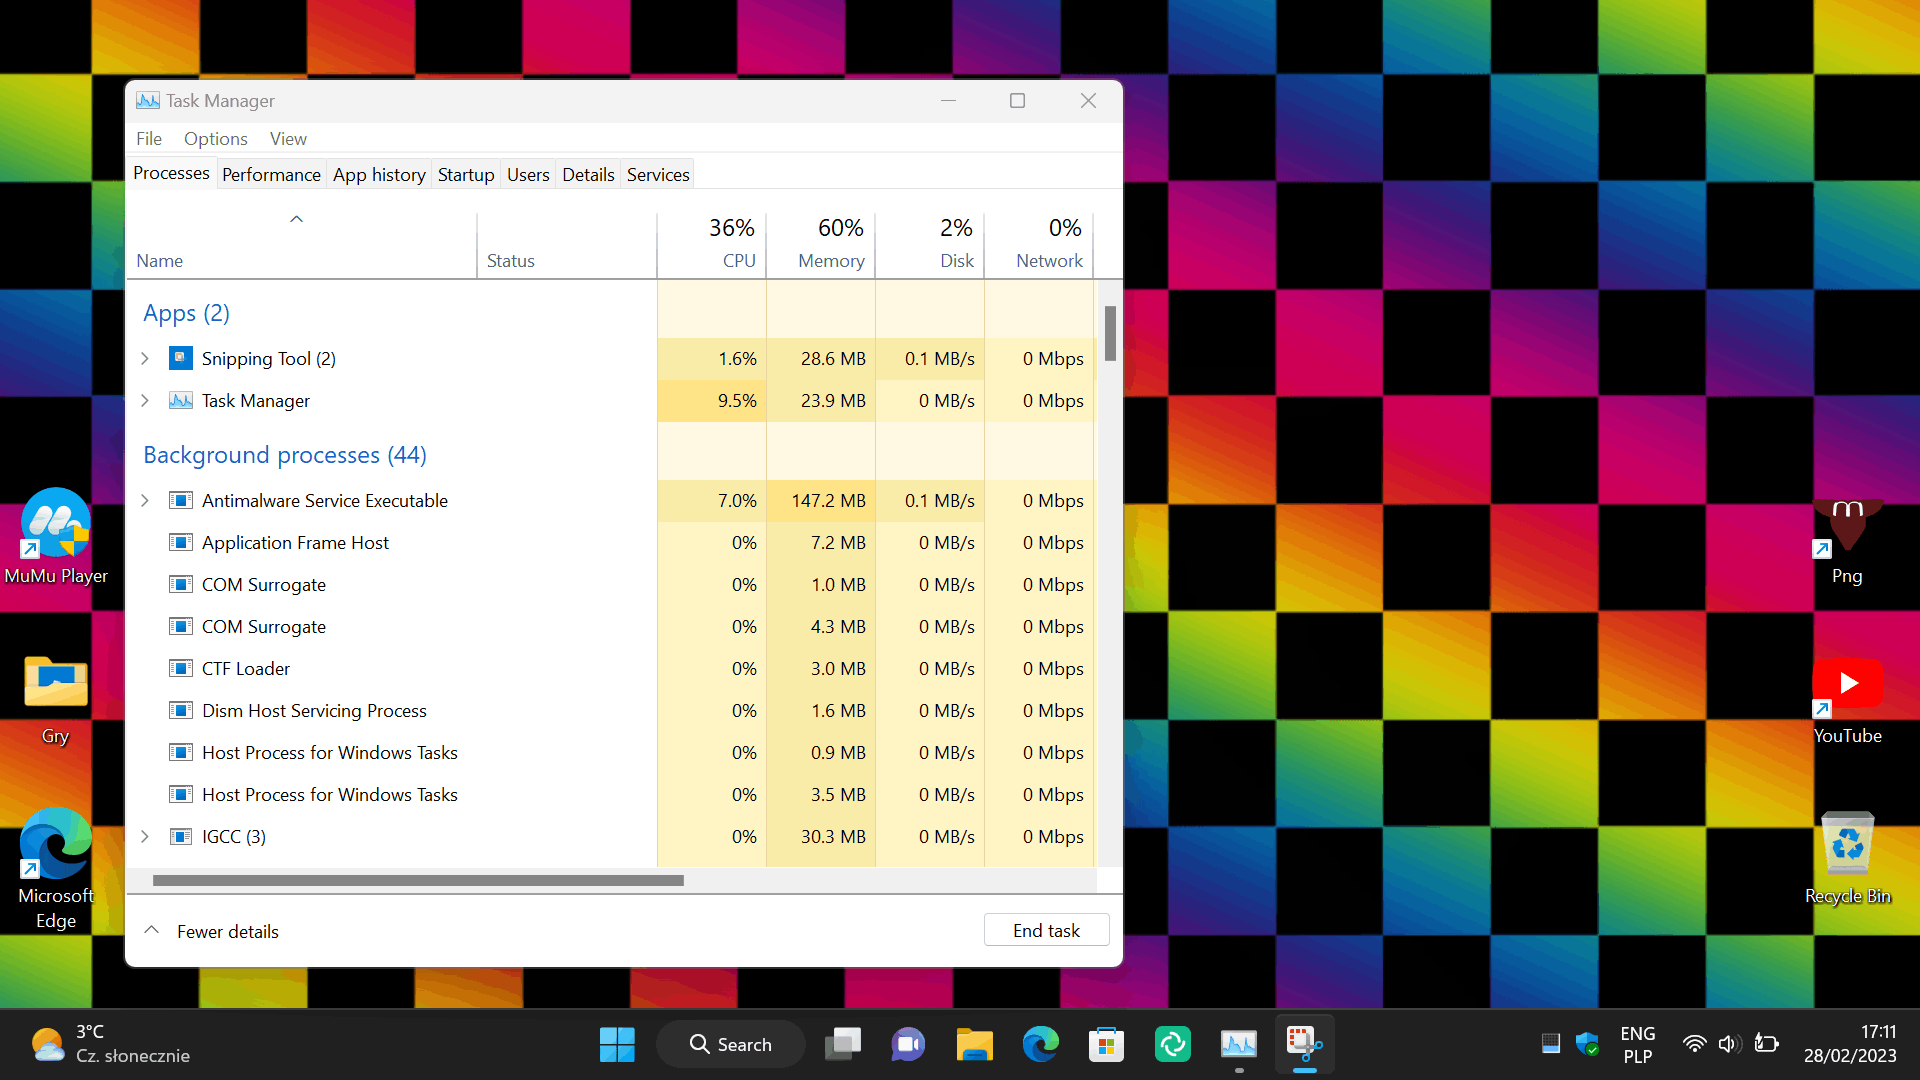The width and height of the screenshot is (1920, 1080).
Task: Open the Options menu
Action: click(215, 139)
